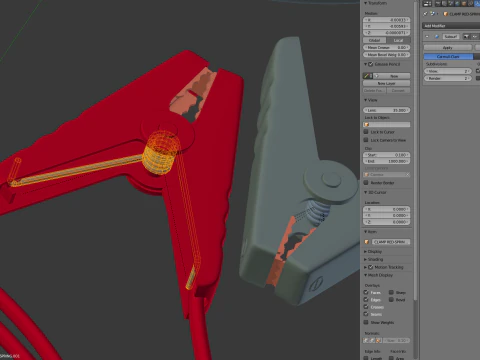This screenshot has height=360, width=480.
Task: Toggle the Faces overlay checkbox
Action: click(366, 292)
